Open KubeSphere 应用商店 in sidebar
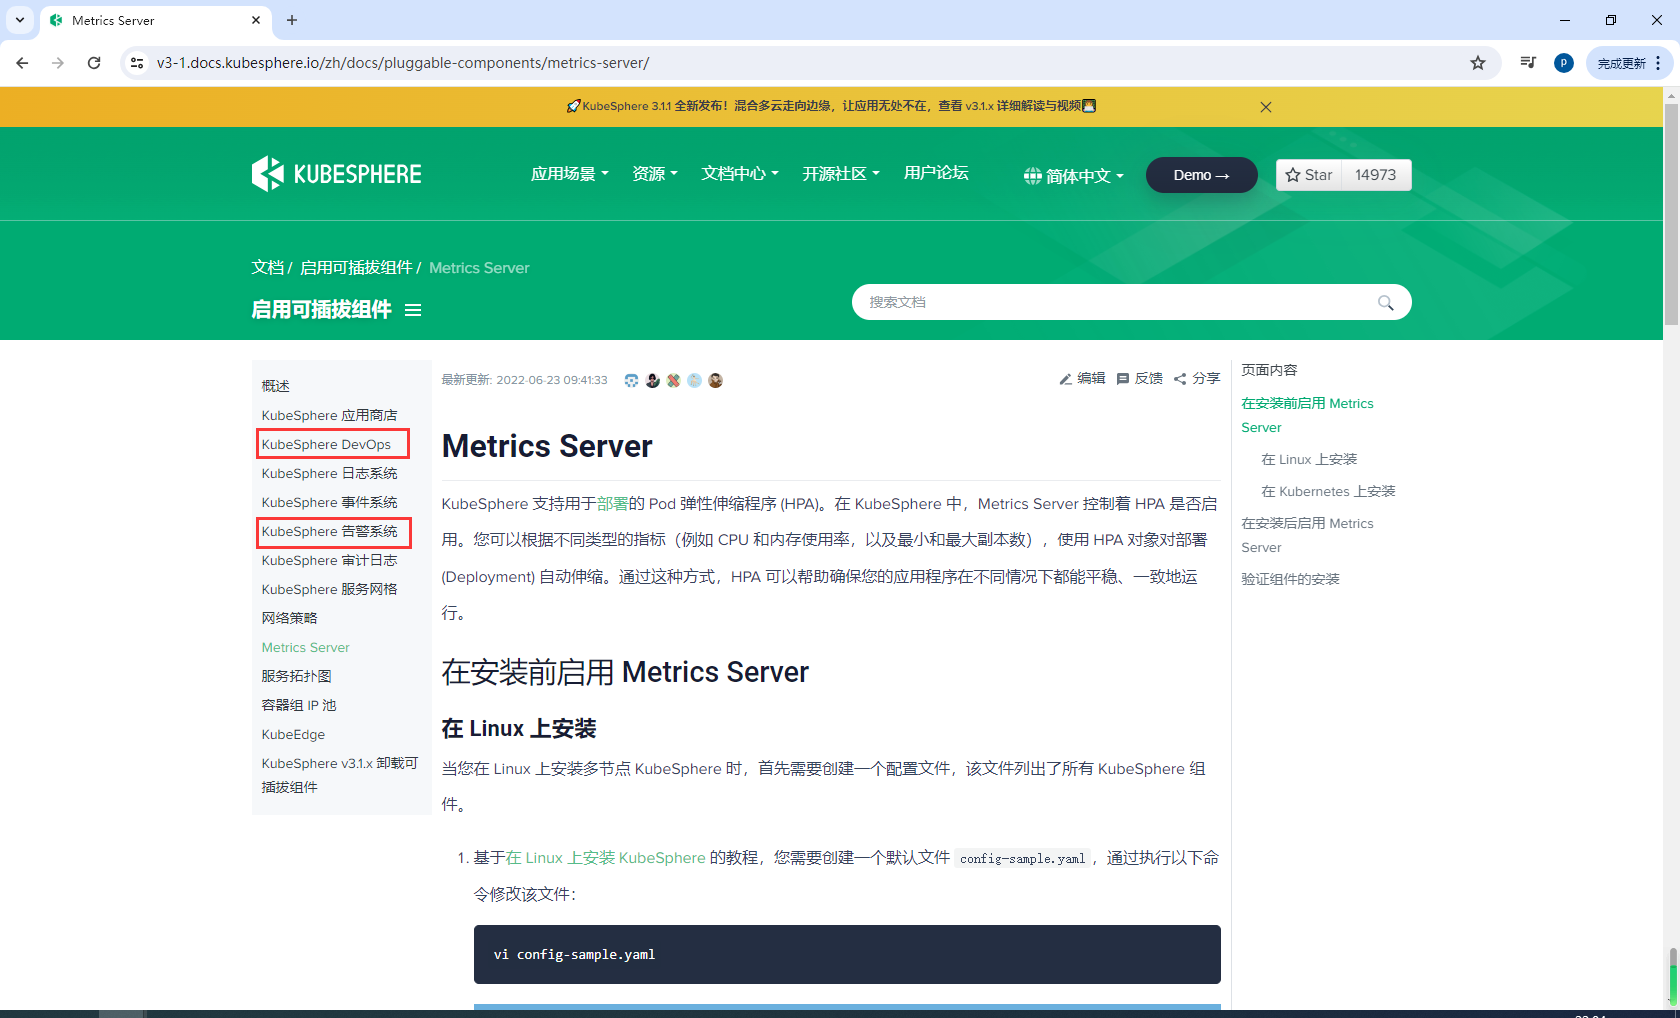Image resolution: width=1680 pixels, height=1018 pixels. tap(329, 415)
